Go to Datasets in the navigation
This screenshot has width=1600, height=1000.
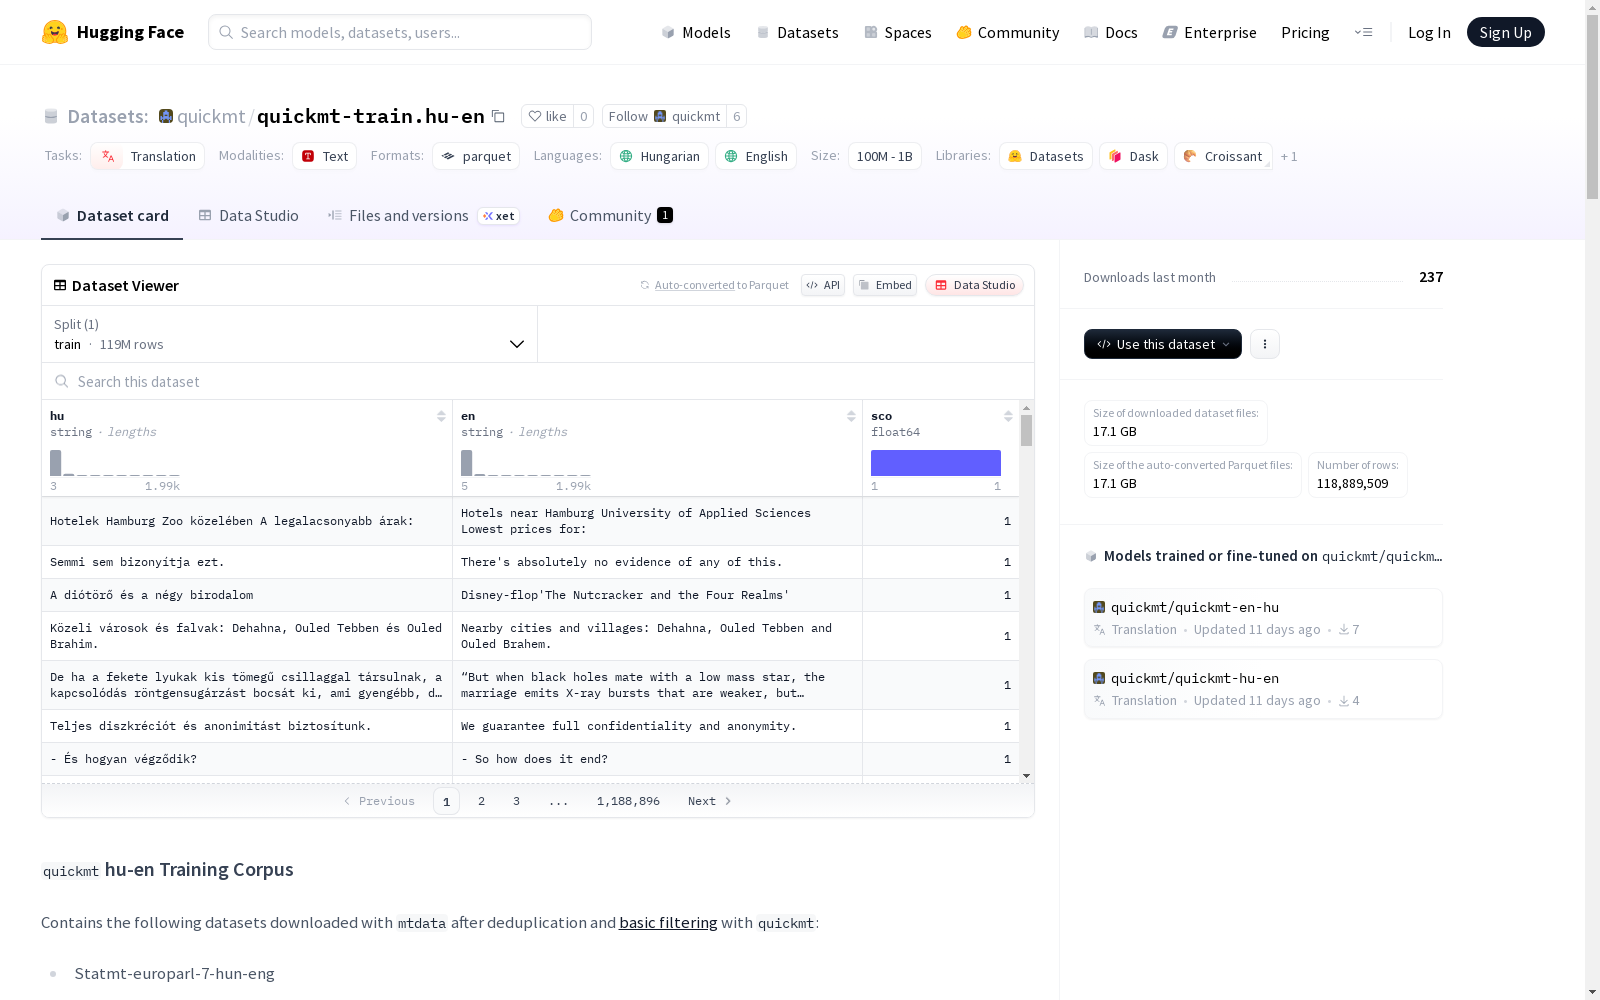[x=797, y=32]
